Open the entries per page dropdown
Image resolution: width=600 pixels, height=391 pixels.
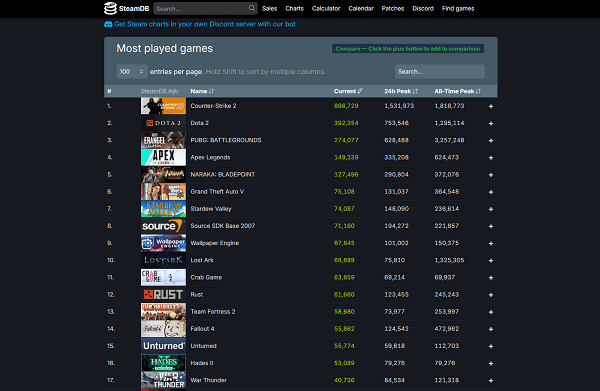pos(132,72)
